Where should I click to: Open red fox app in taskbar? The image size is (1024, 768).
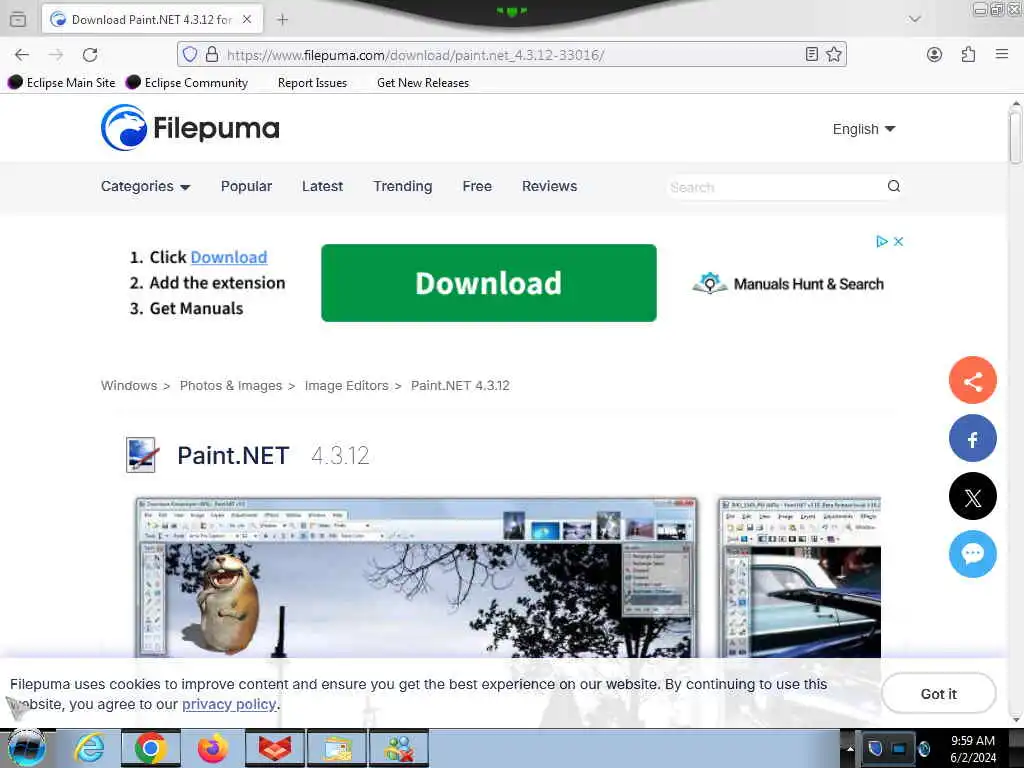pos(274,748)
